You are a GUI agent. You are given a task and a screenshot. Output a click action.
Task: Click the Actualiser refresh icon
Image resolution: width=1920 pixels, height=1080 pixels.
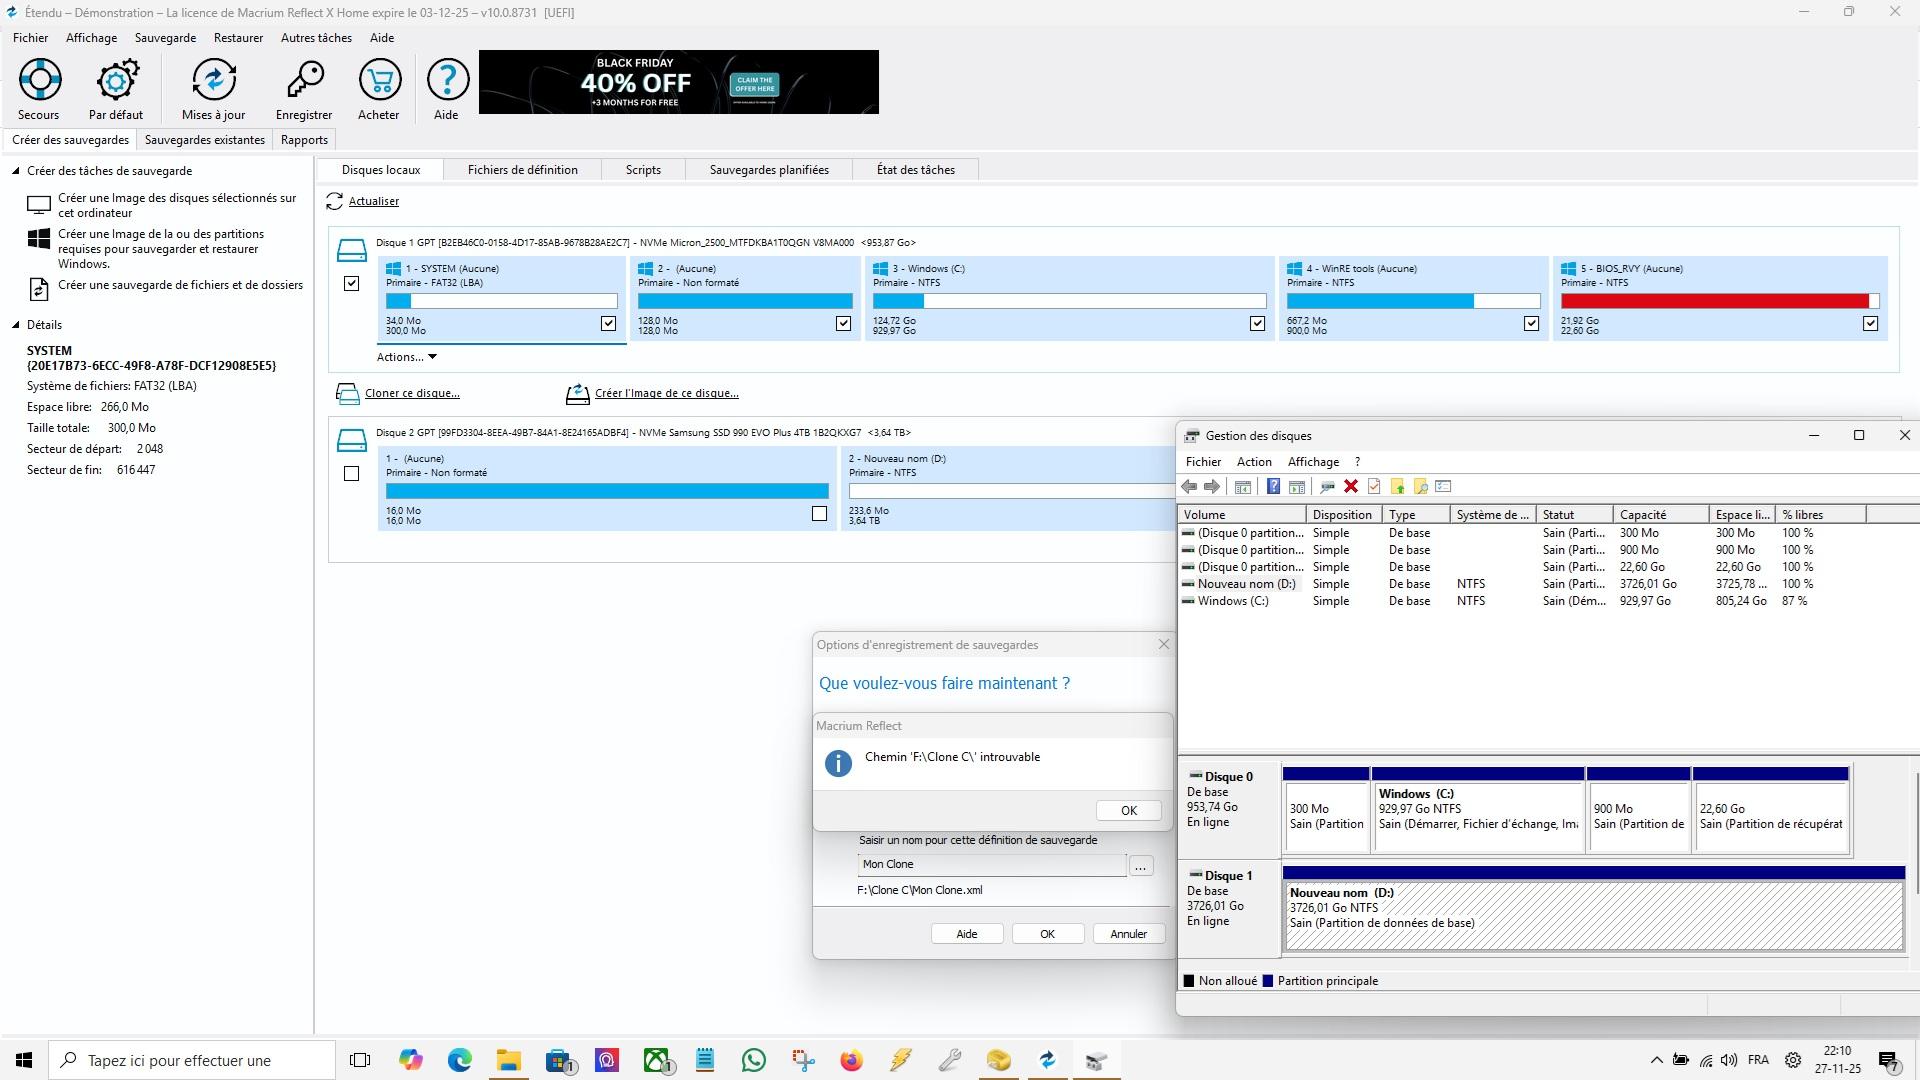coord(335,202)
